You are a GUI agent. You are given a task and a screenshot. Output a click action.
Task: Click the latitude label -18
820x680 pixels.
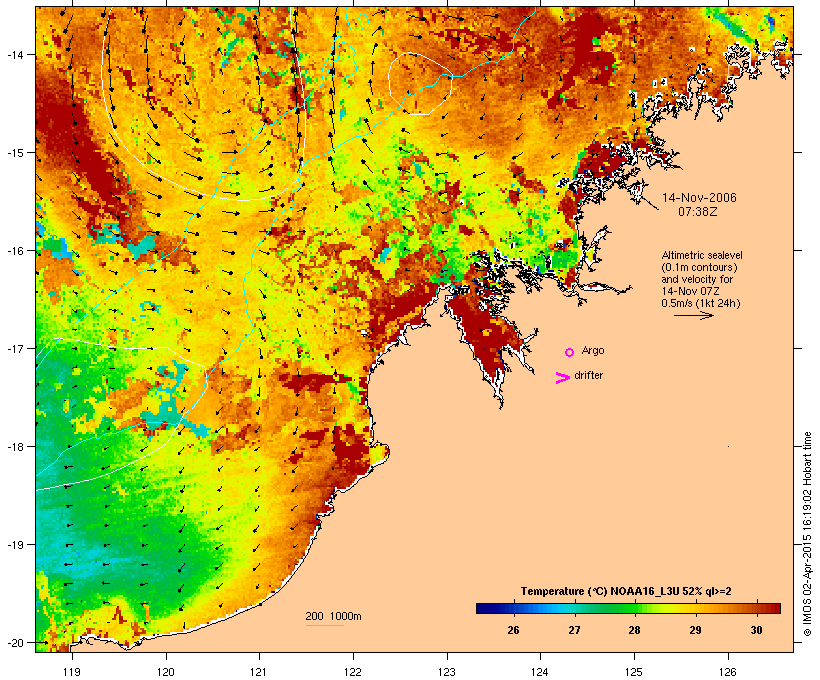point(14,447)
